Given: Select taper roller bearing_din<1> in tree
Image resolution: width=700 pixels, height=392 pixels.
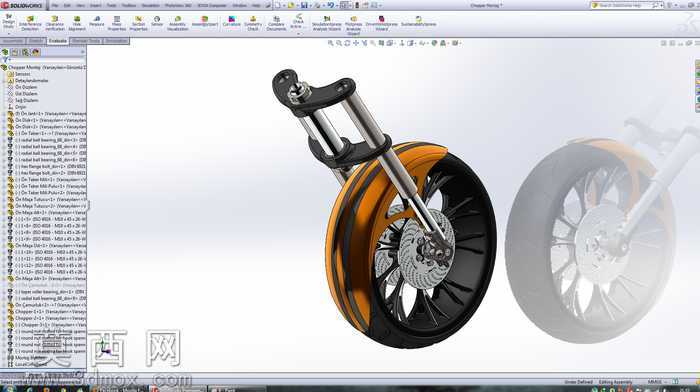Looking at the screenshot, I should pos(49,292).
